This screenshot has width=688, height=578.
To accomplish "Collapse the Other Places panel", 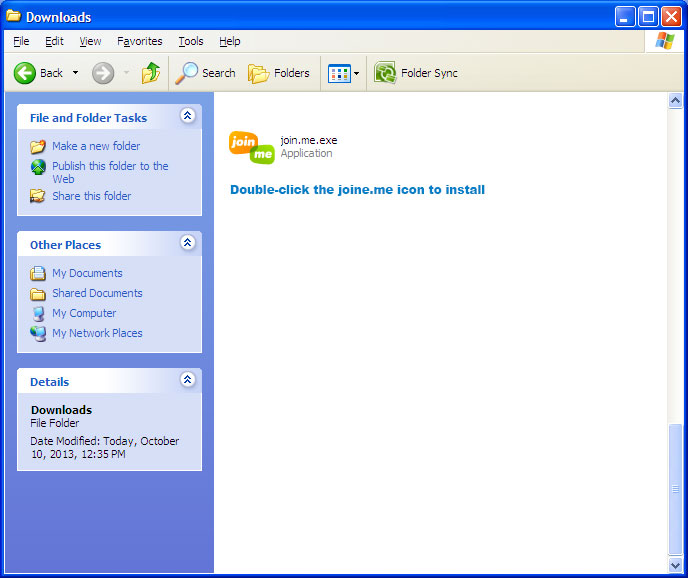I will click(x=187, y=244).
